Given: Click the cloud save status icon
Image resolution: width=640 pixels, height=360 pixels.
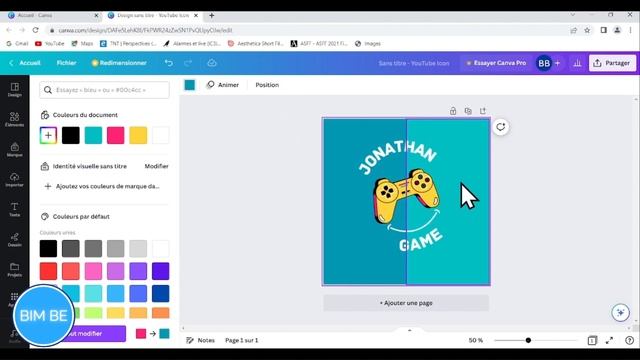Looking at the screenshot, I should tap(212, 63).
